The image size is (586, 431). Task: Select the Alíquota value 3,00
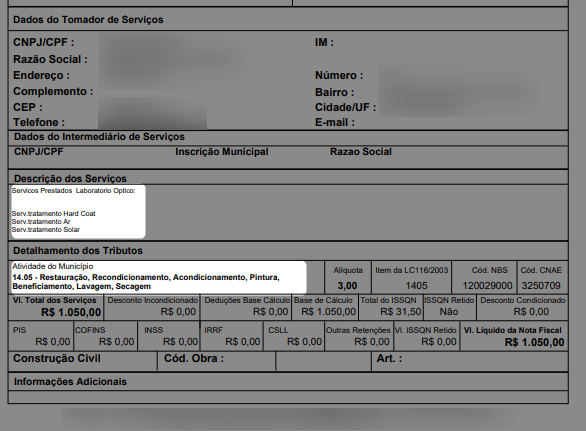click(347, 286)
